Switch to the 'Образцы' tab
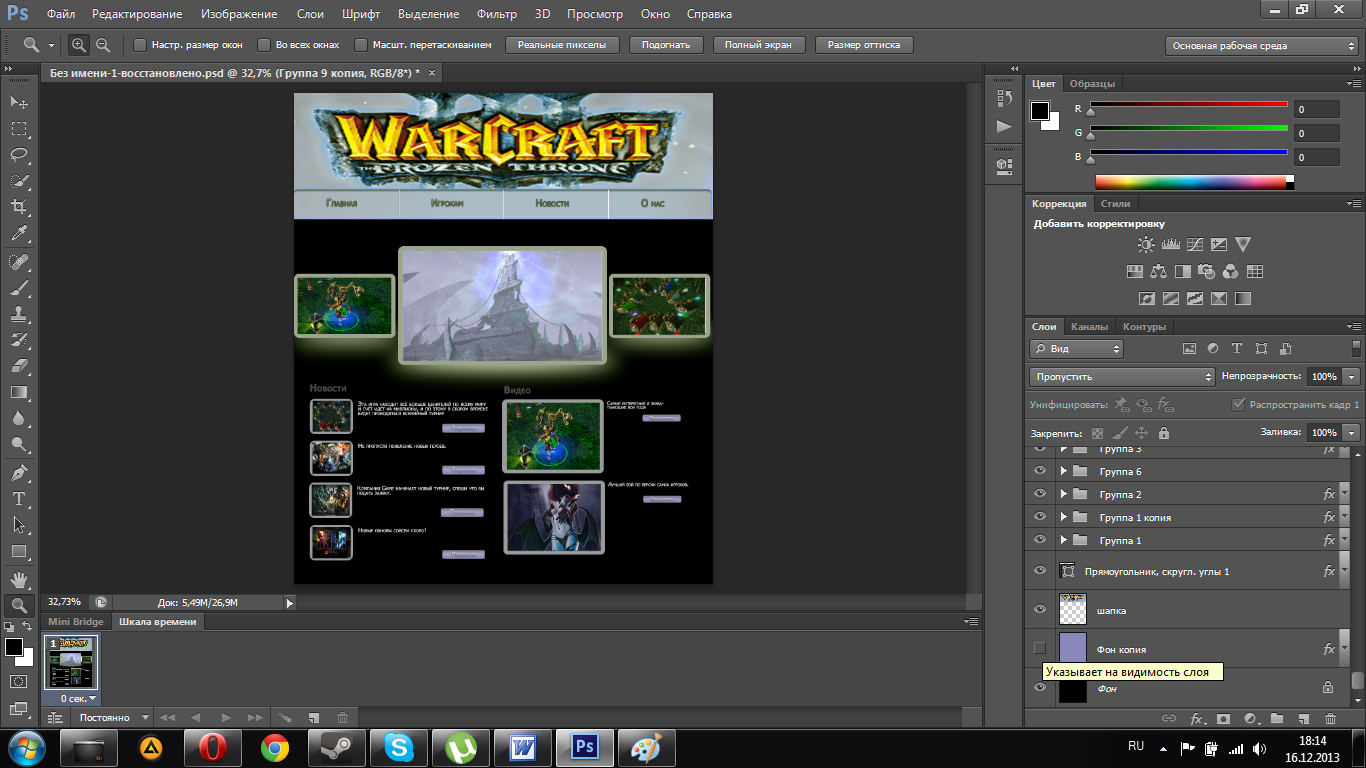 point(1092,84)
